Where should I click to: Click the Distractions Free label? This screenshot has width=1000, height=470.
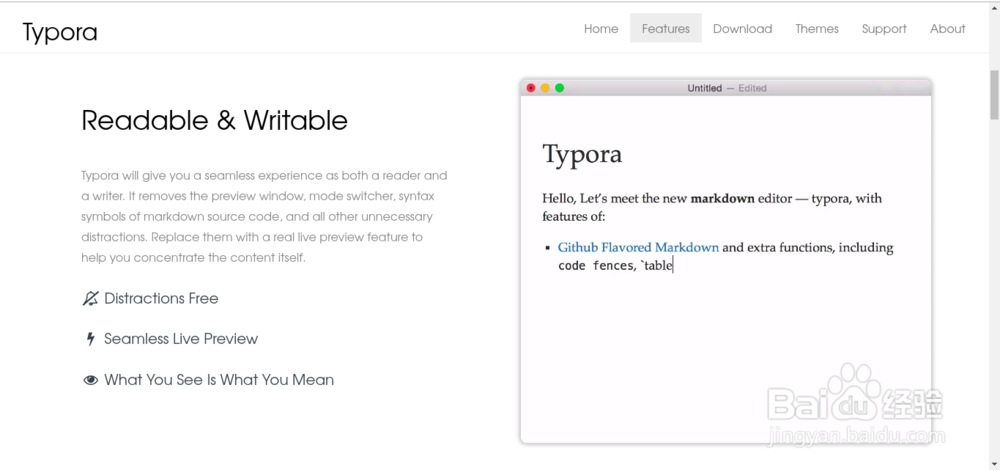coord(161,298)
